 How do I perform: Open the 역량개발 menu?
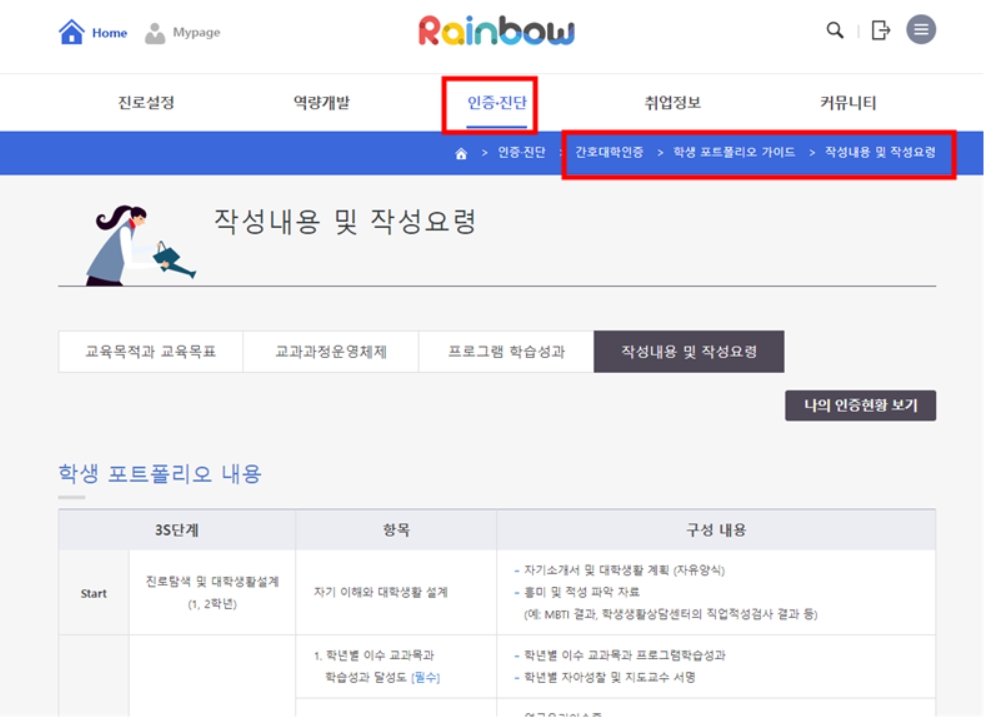tap(321, 103)
